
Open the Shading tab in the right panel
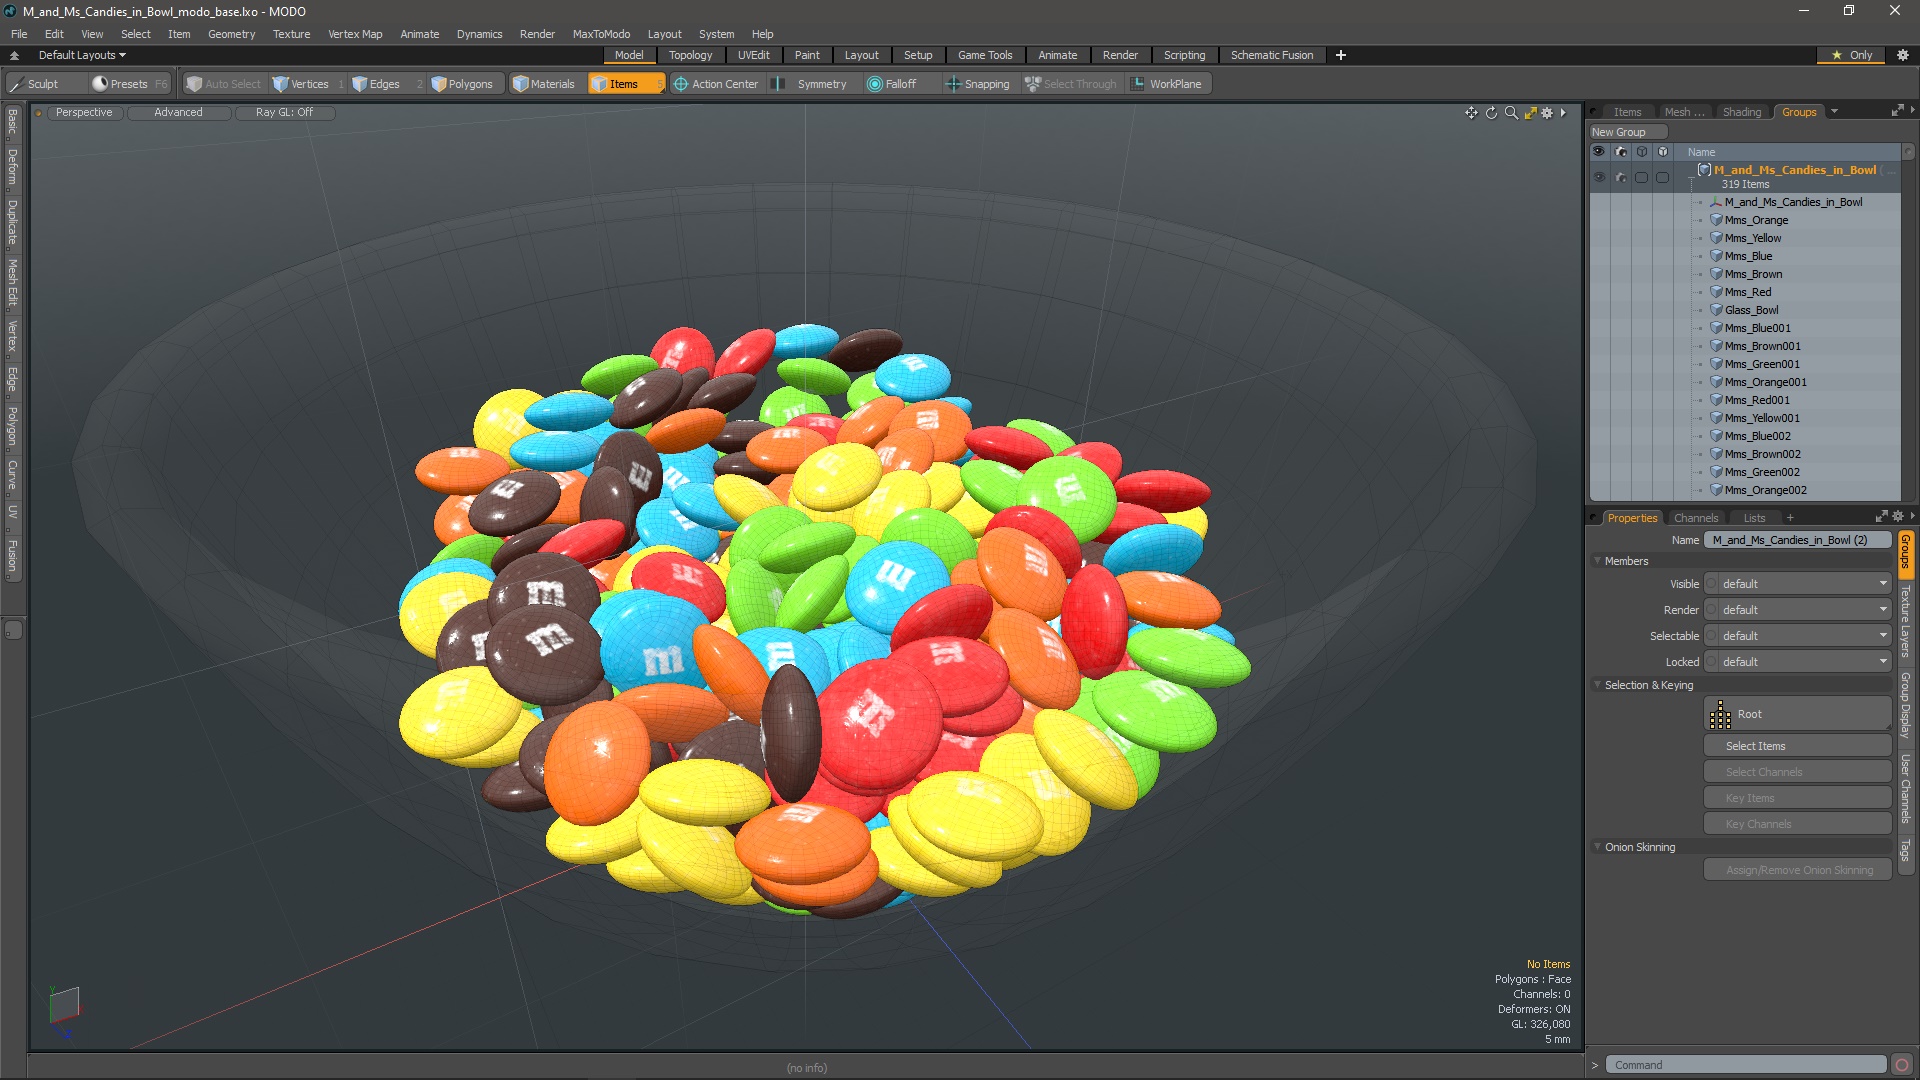1741,112
